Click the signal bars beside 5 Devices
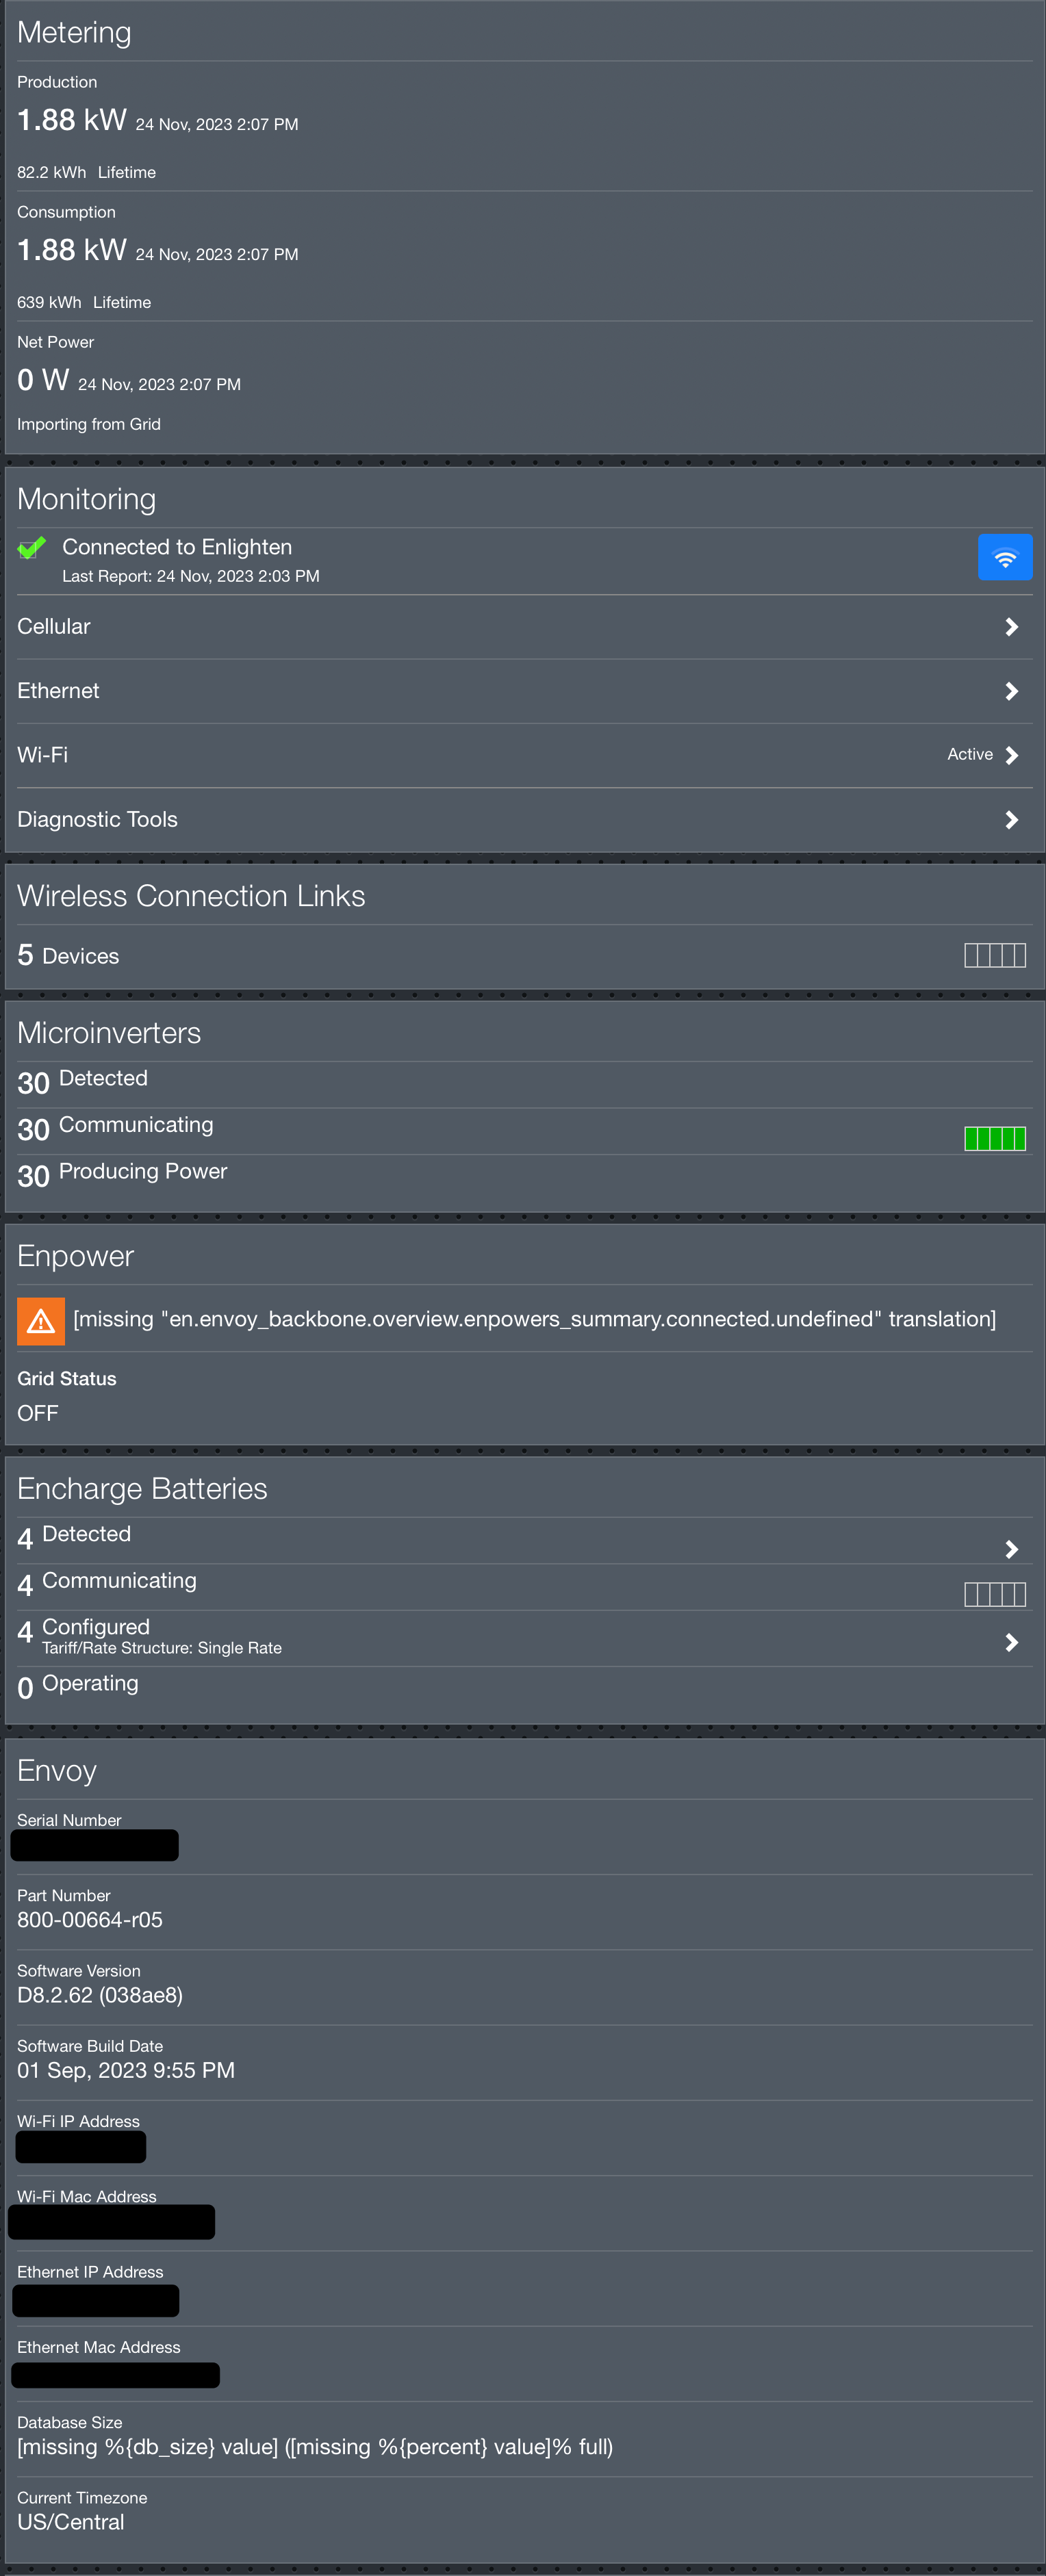Image resolution: width=1046 pixels, height=2576 pixels. coord(994,955)
